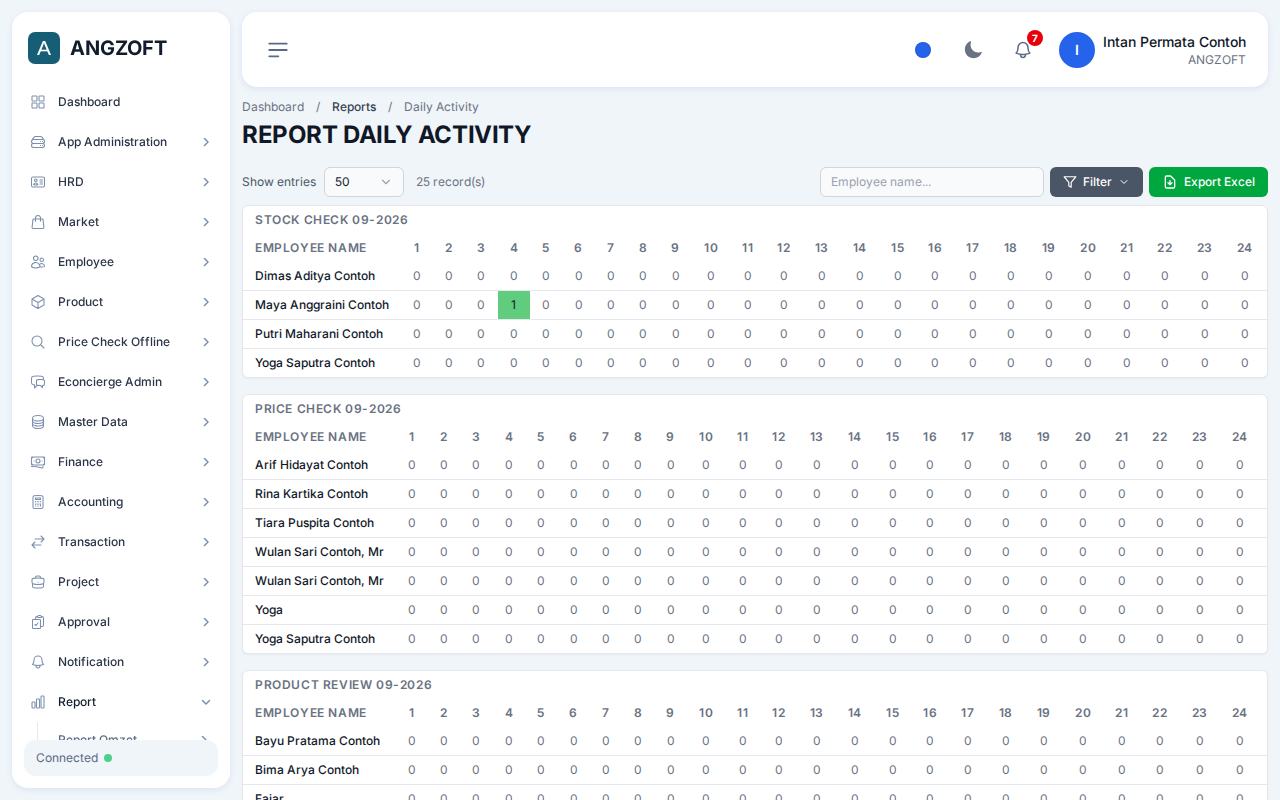Toggle the sidebar hamburger menu
The height and width of the screenshot is (800, 1280).
pos(278,50)
